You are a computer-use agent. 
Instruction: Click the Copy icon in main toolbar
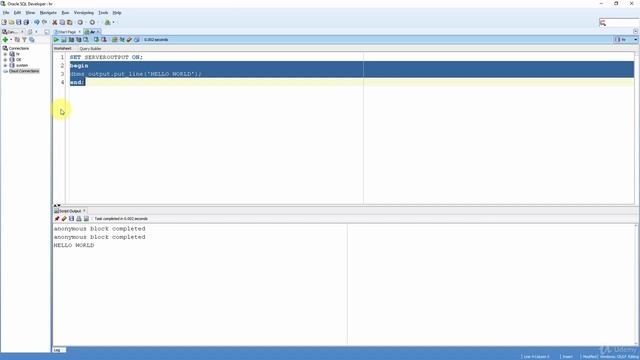tap(62, 22)
